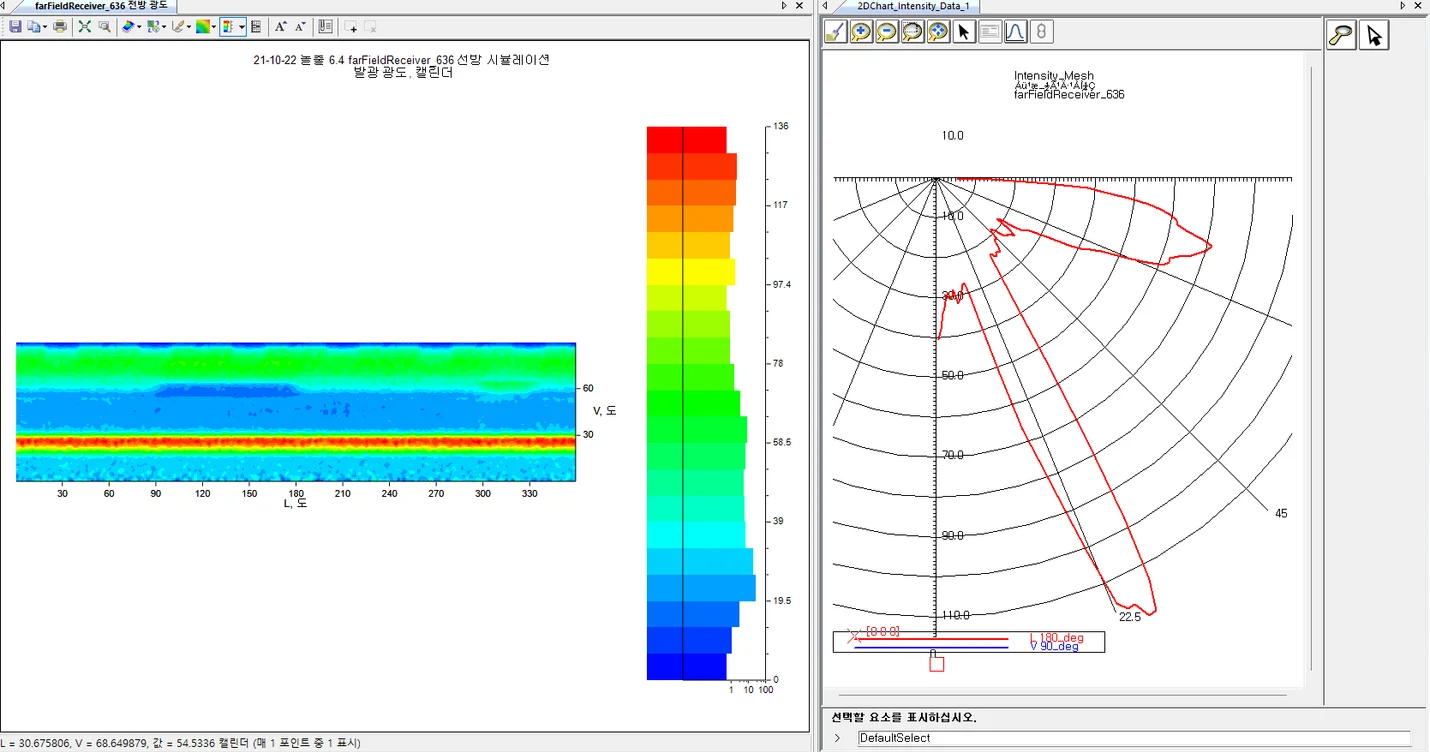The image size is (1430, 752).
Task: Toggle the color scale legend icon
Action: (229, 26)
